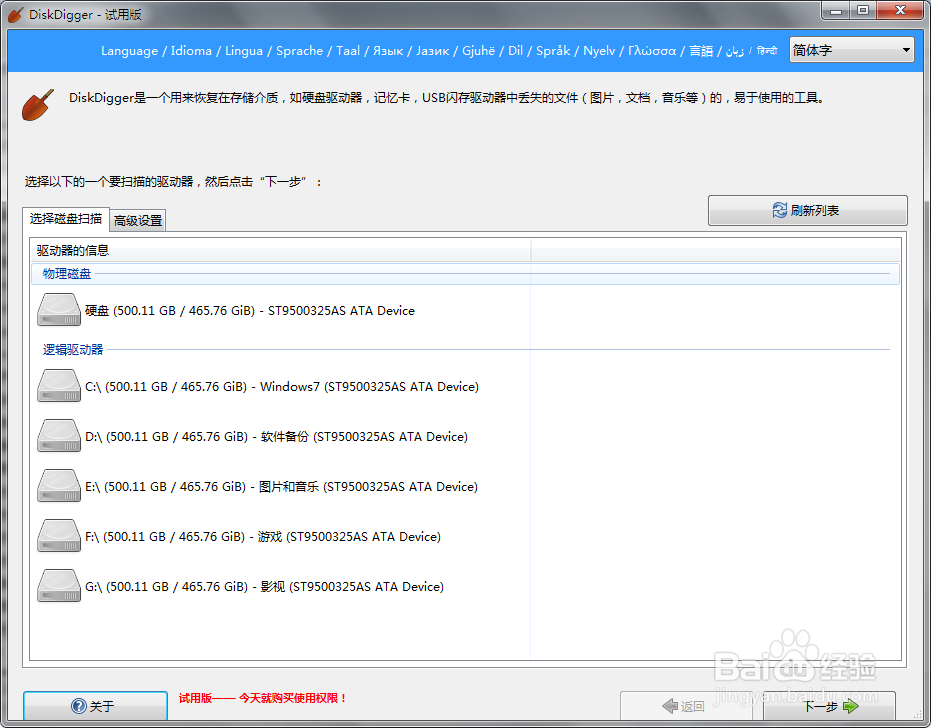The image size is (931, 728).
Task: Click the empty second column header
Action: [x=715, y=250]
